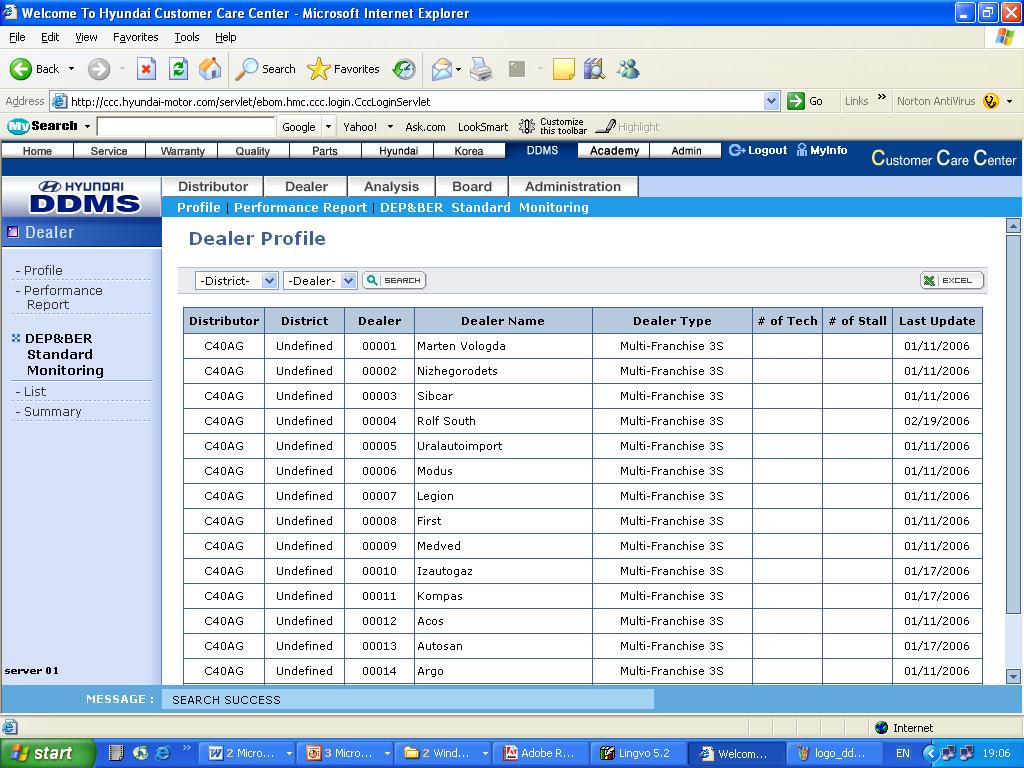
Task: Open Adobe Reader taskbar item
Action: (x=541, y=753)
